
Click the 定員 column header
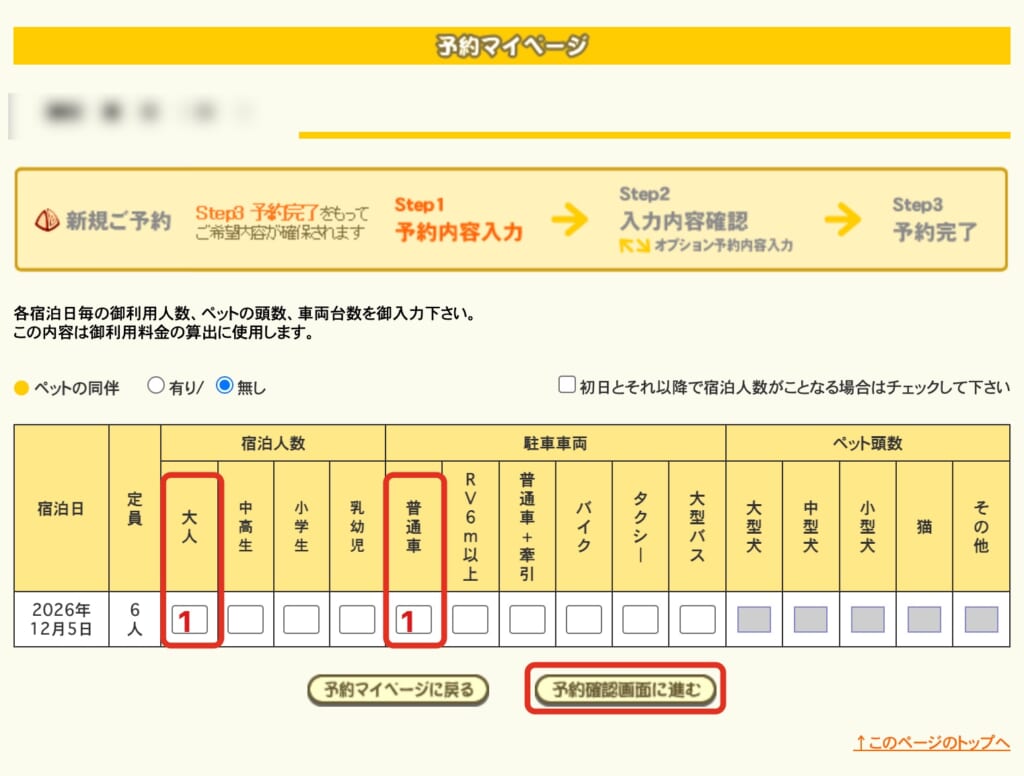coord(135,508)
